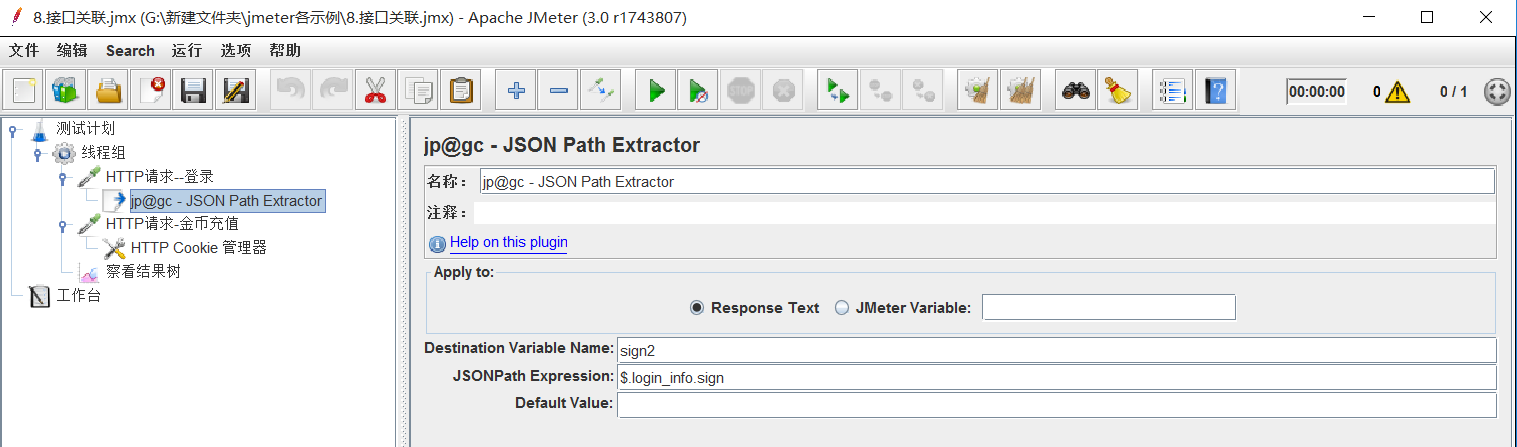Select jp@gc - JSON Path Extractor tree item
The width and height of the screenshot is (1517, 447).
[226, 201]
